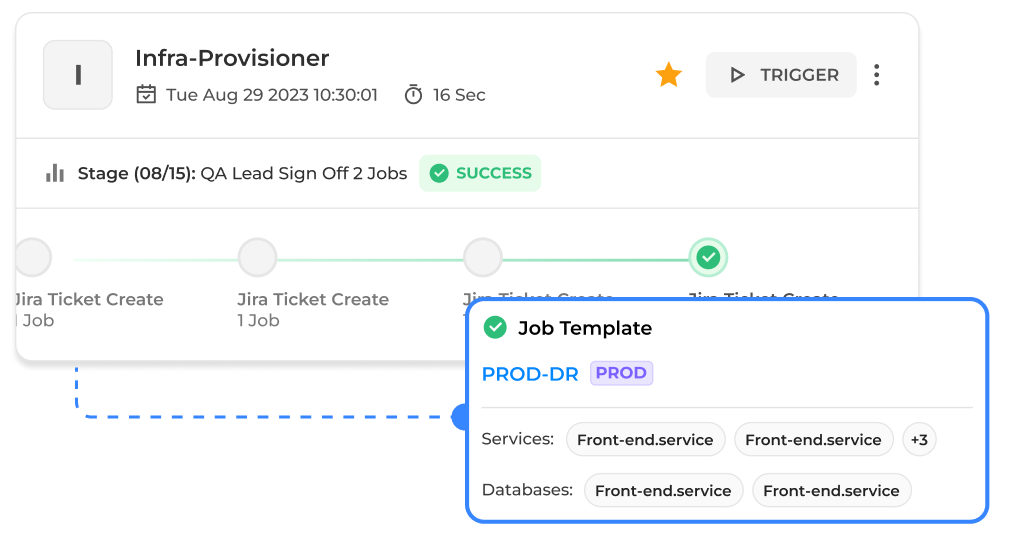
Task: Expand the +3 more services chip
Action: 919,440
